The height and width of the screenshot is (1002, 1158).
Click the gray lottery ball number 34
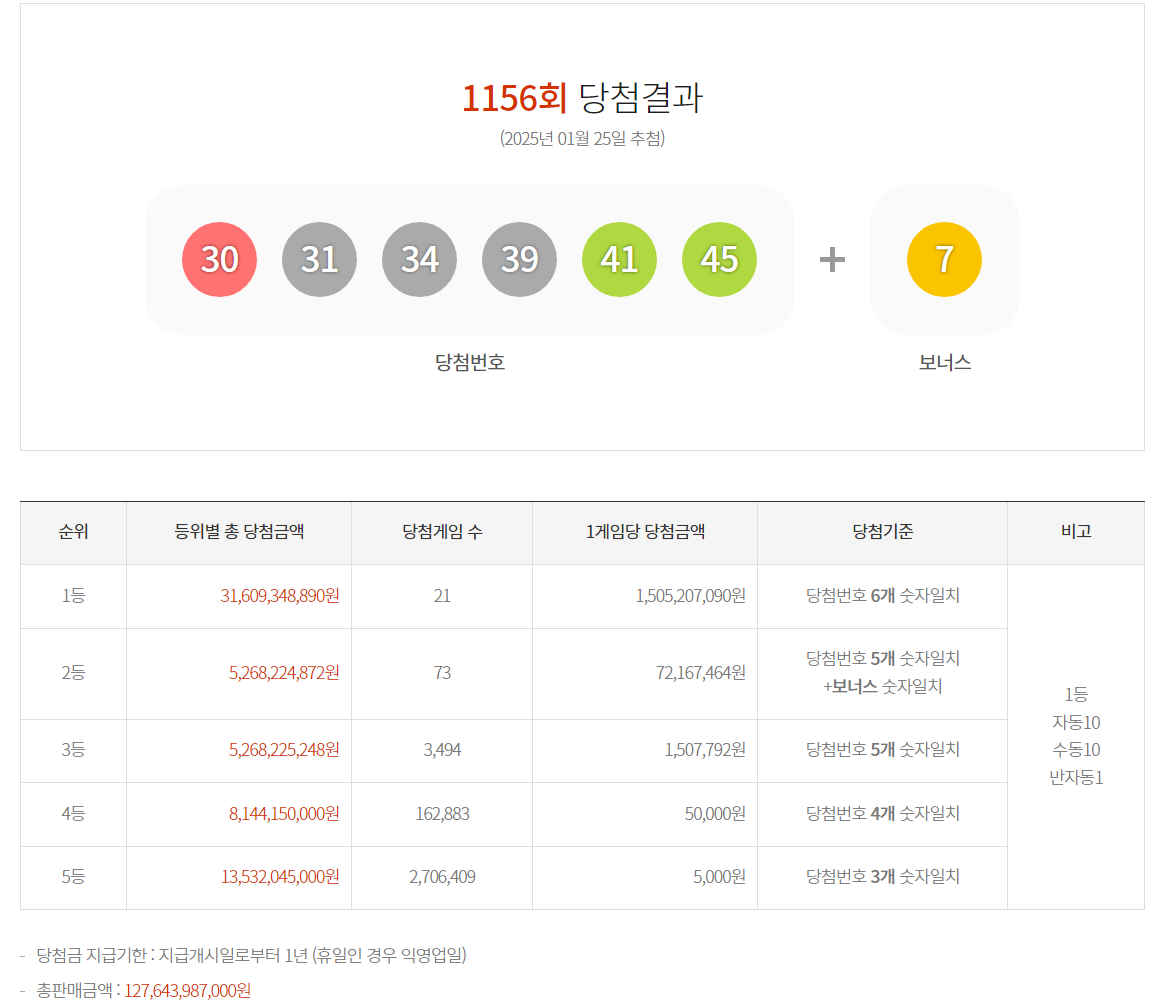point(419,259)
